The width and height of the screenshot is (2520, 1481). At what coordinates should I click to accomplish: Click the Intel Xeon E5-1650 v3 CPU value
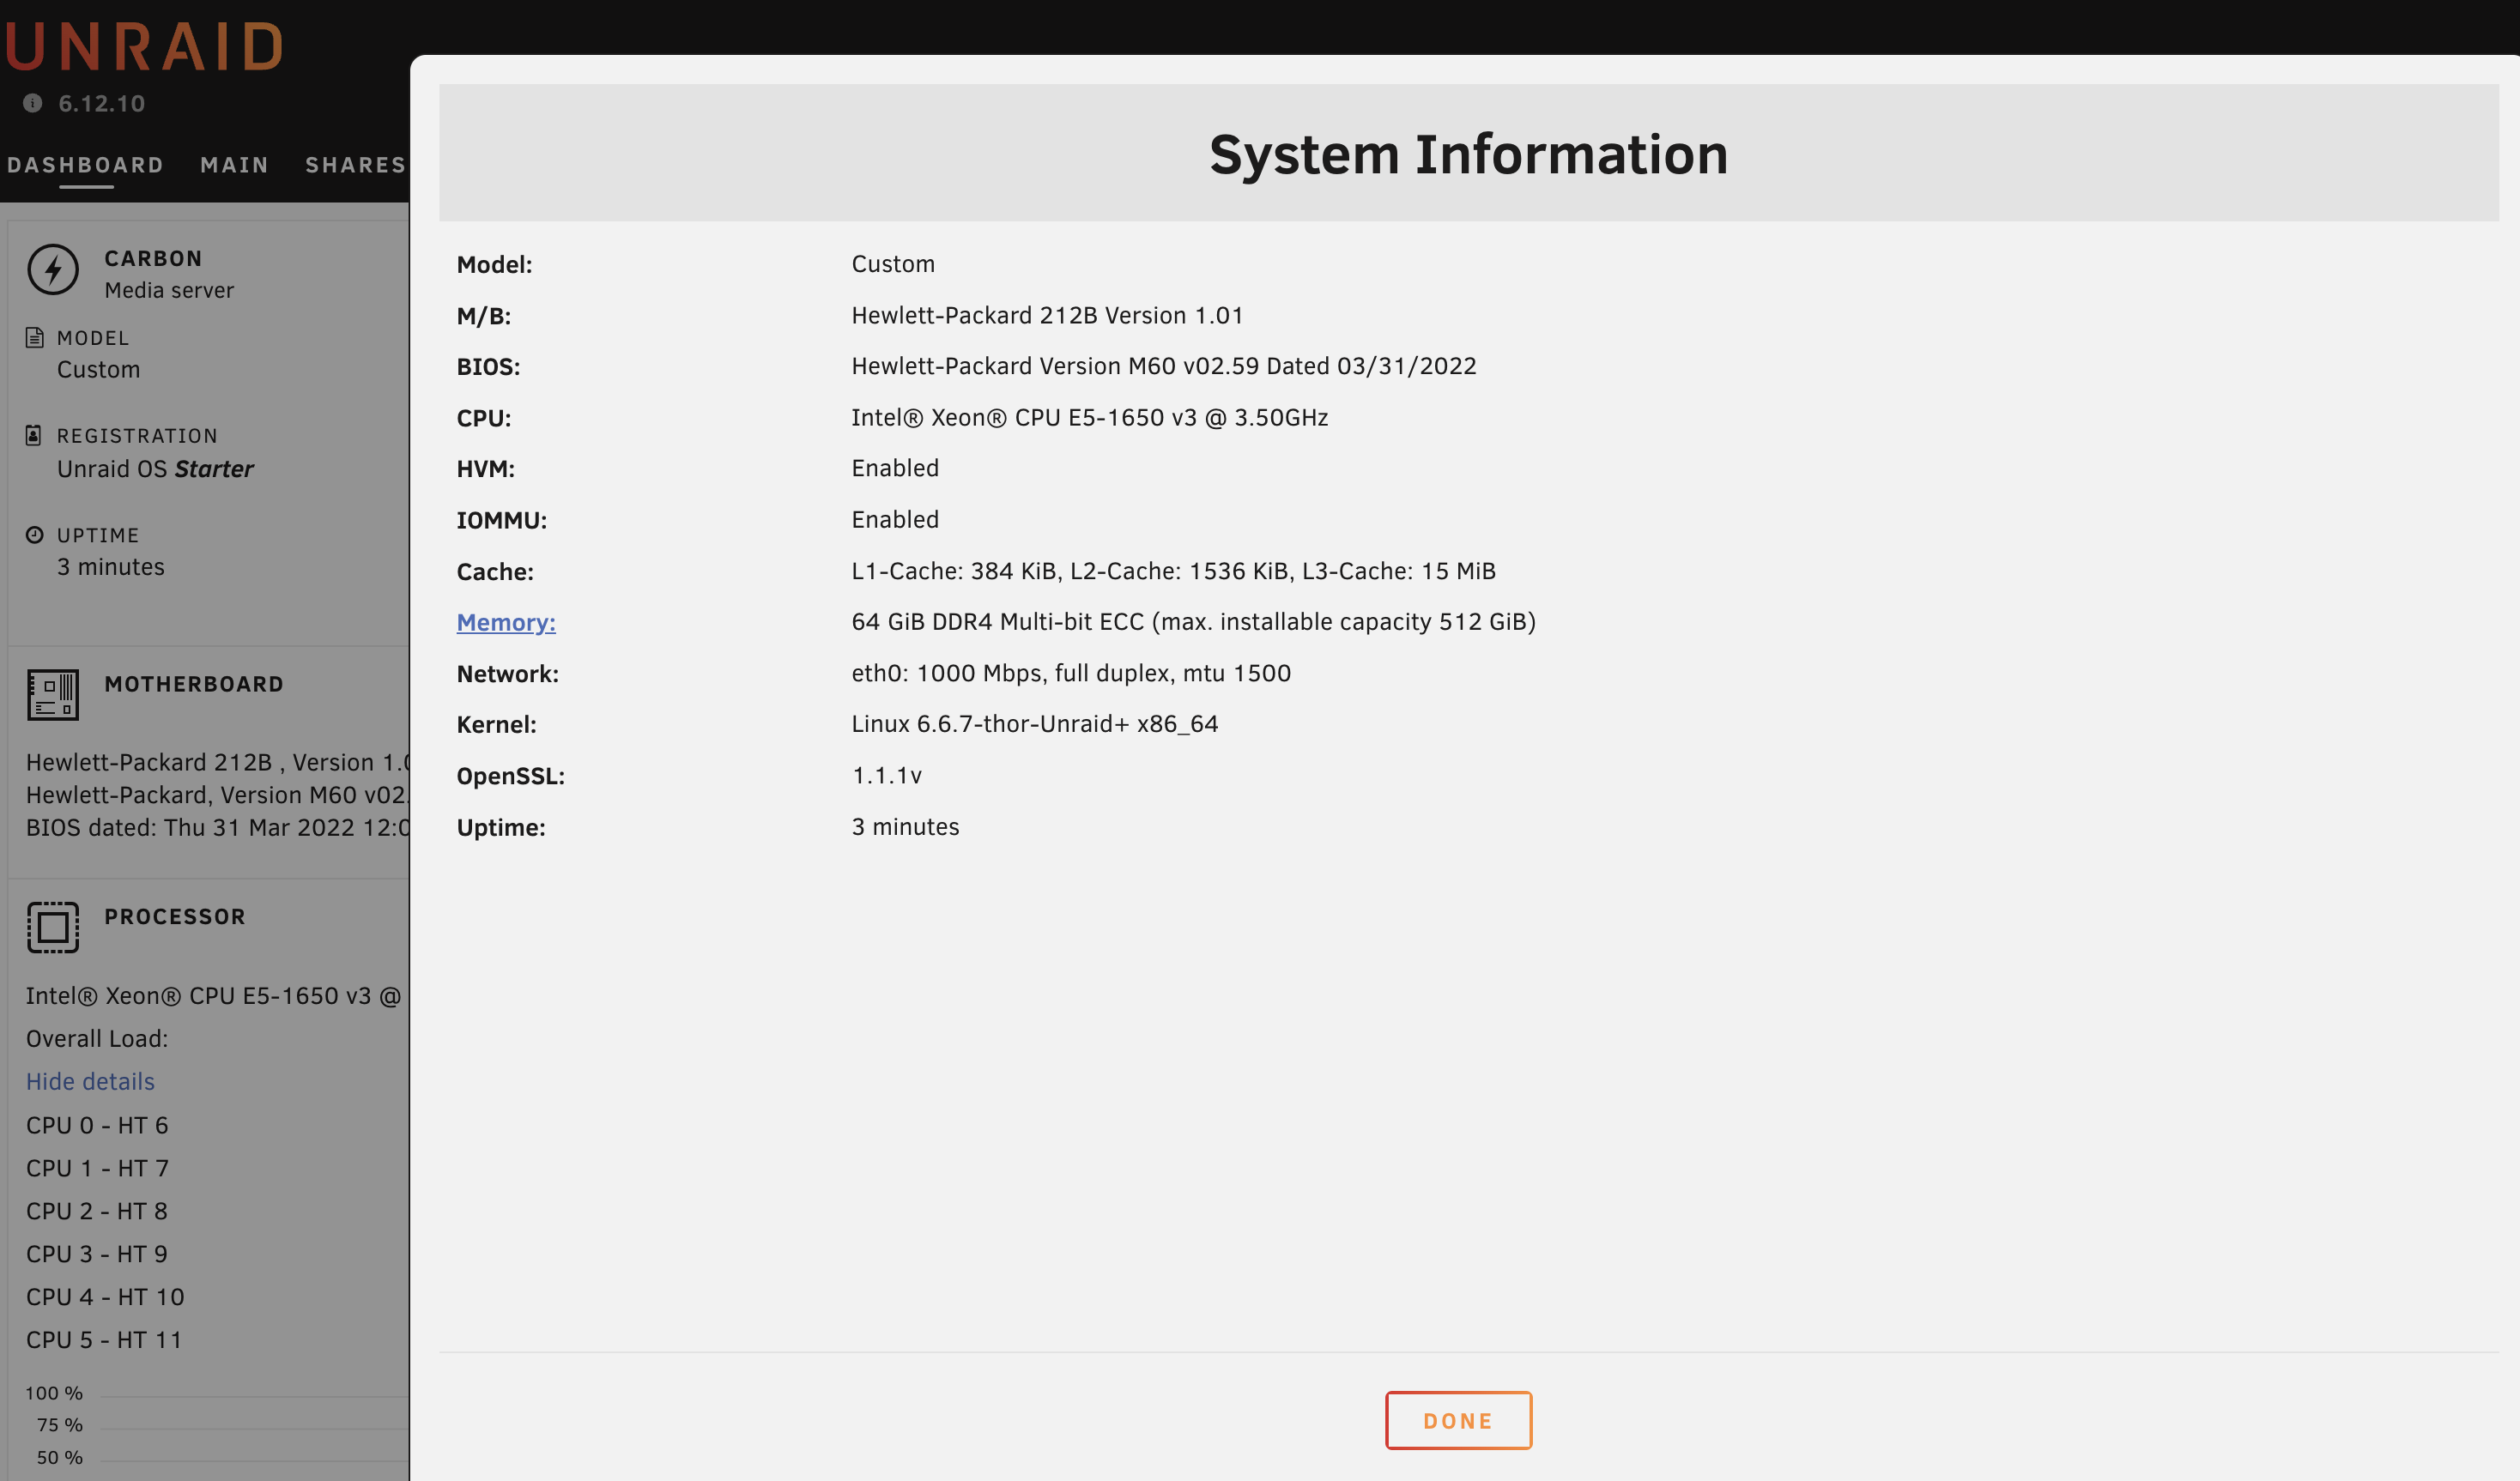pos(1089,417)
